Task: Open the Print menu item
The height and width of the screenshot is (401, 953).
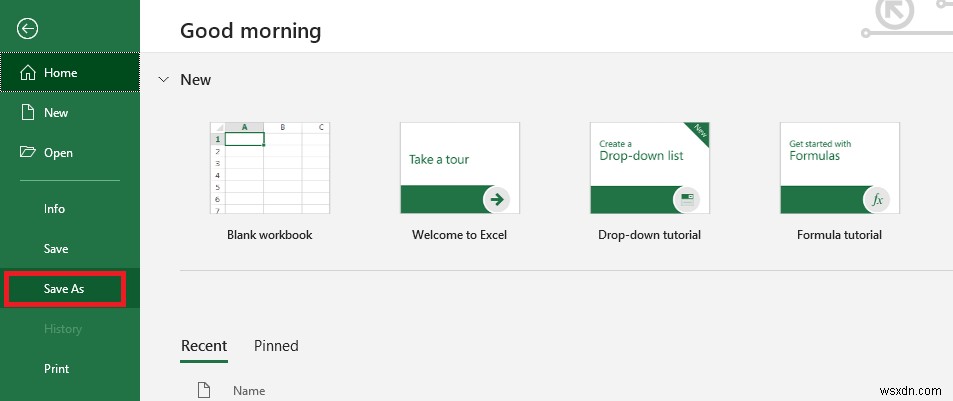Action: click(x=56, y=369)
